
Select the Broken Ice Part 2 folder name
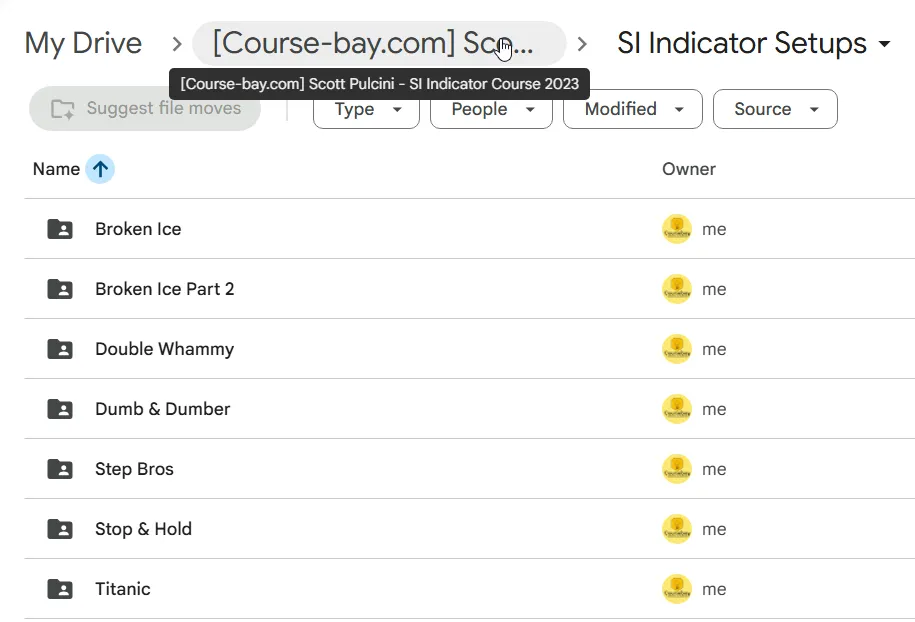165,289
